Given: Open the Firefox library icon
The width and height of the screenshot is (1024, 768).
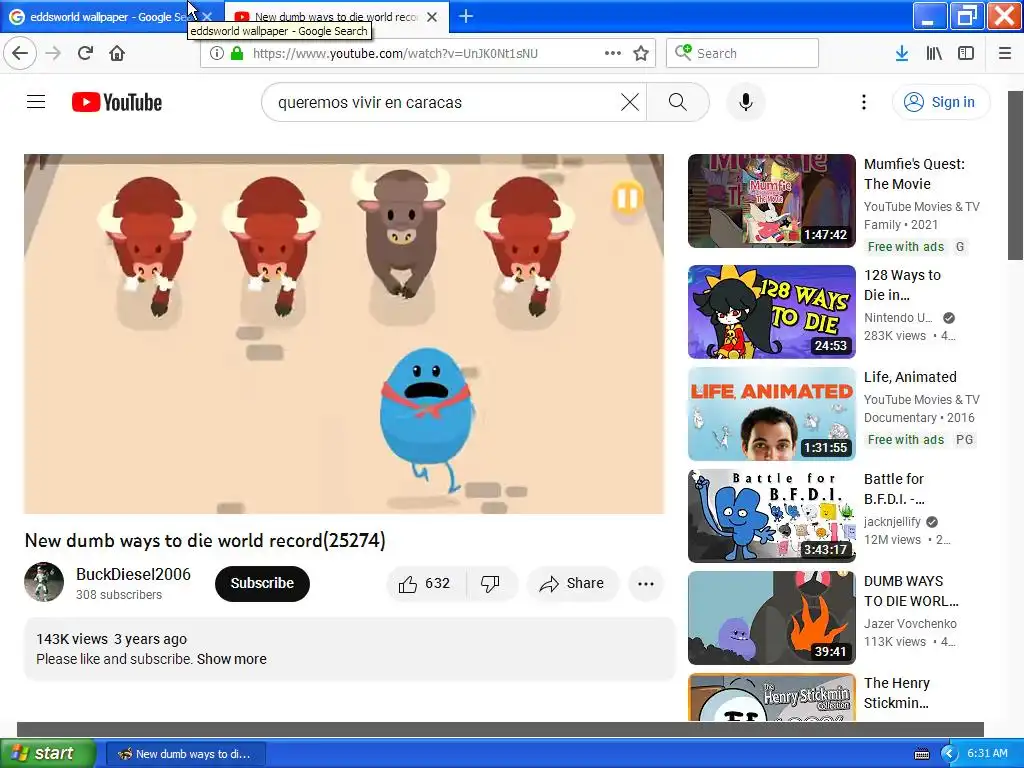Looking at the screenshot, I should click(934, 53).
